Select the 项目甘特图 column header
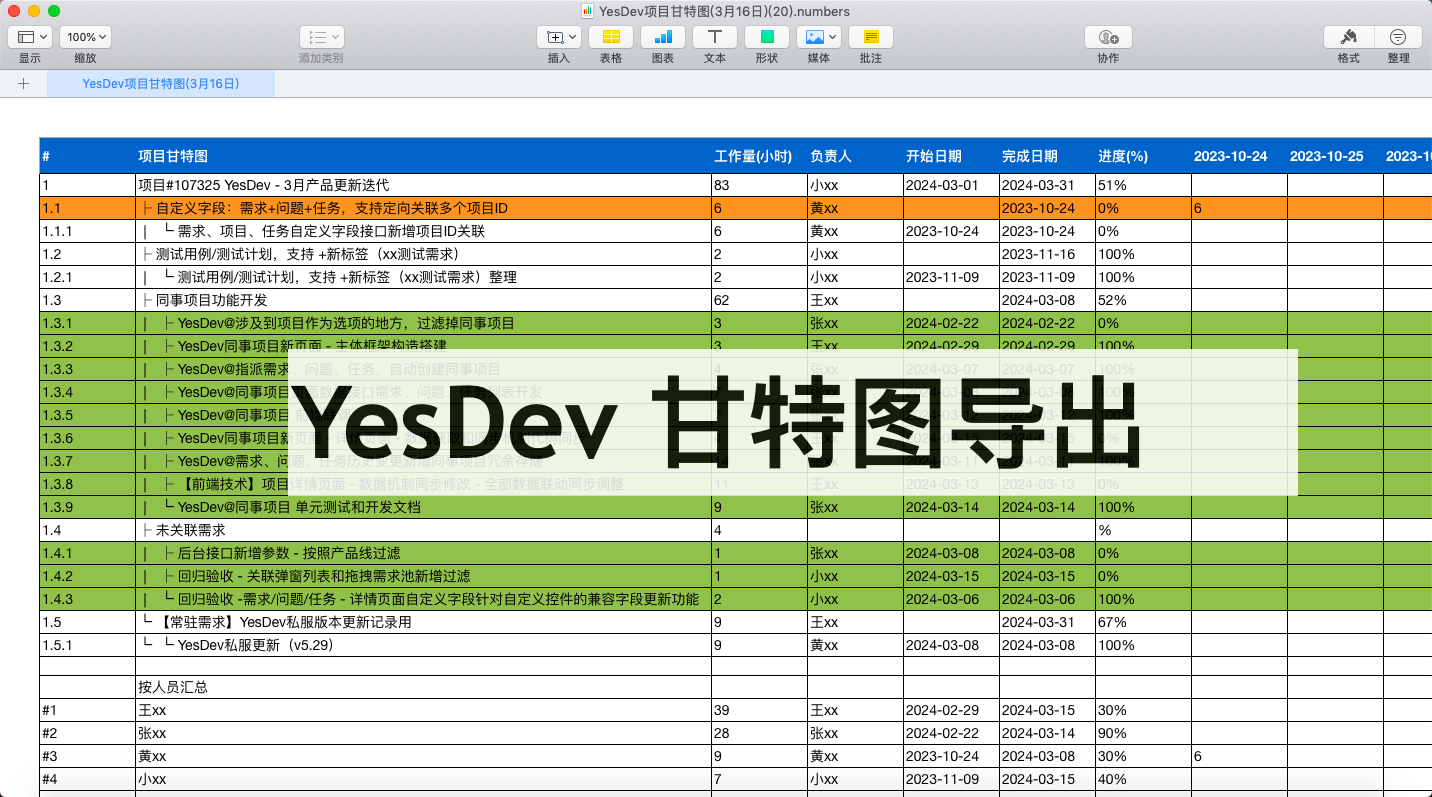The image size is (1432, 797). coord(423,156)
